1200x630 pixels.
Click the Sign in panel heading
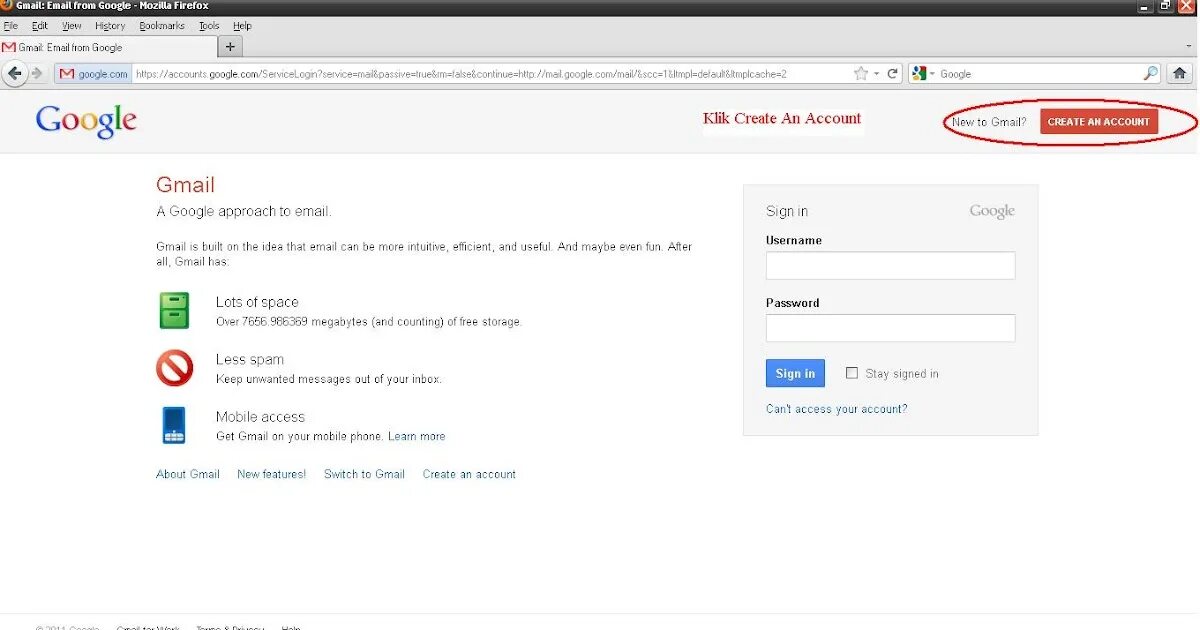pyautogui.click(x=787, y=211)
